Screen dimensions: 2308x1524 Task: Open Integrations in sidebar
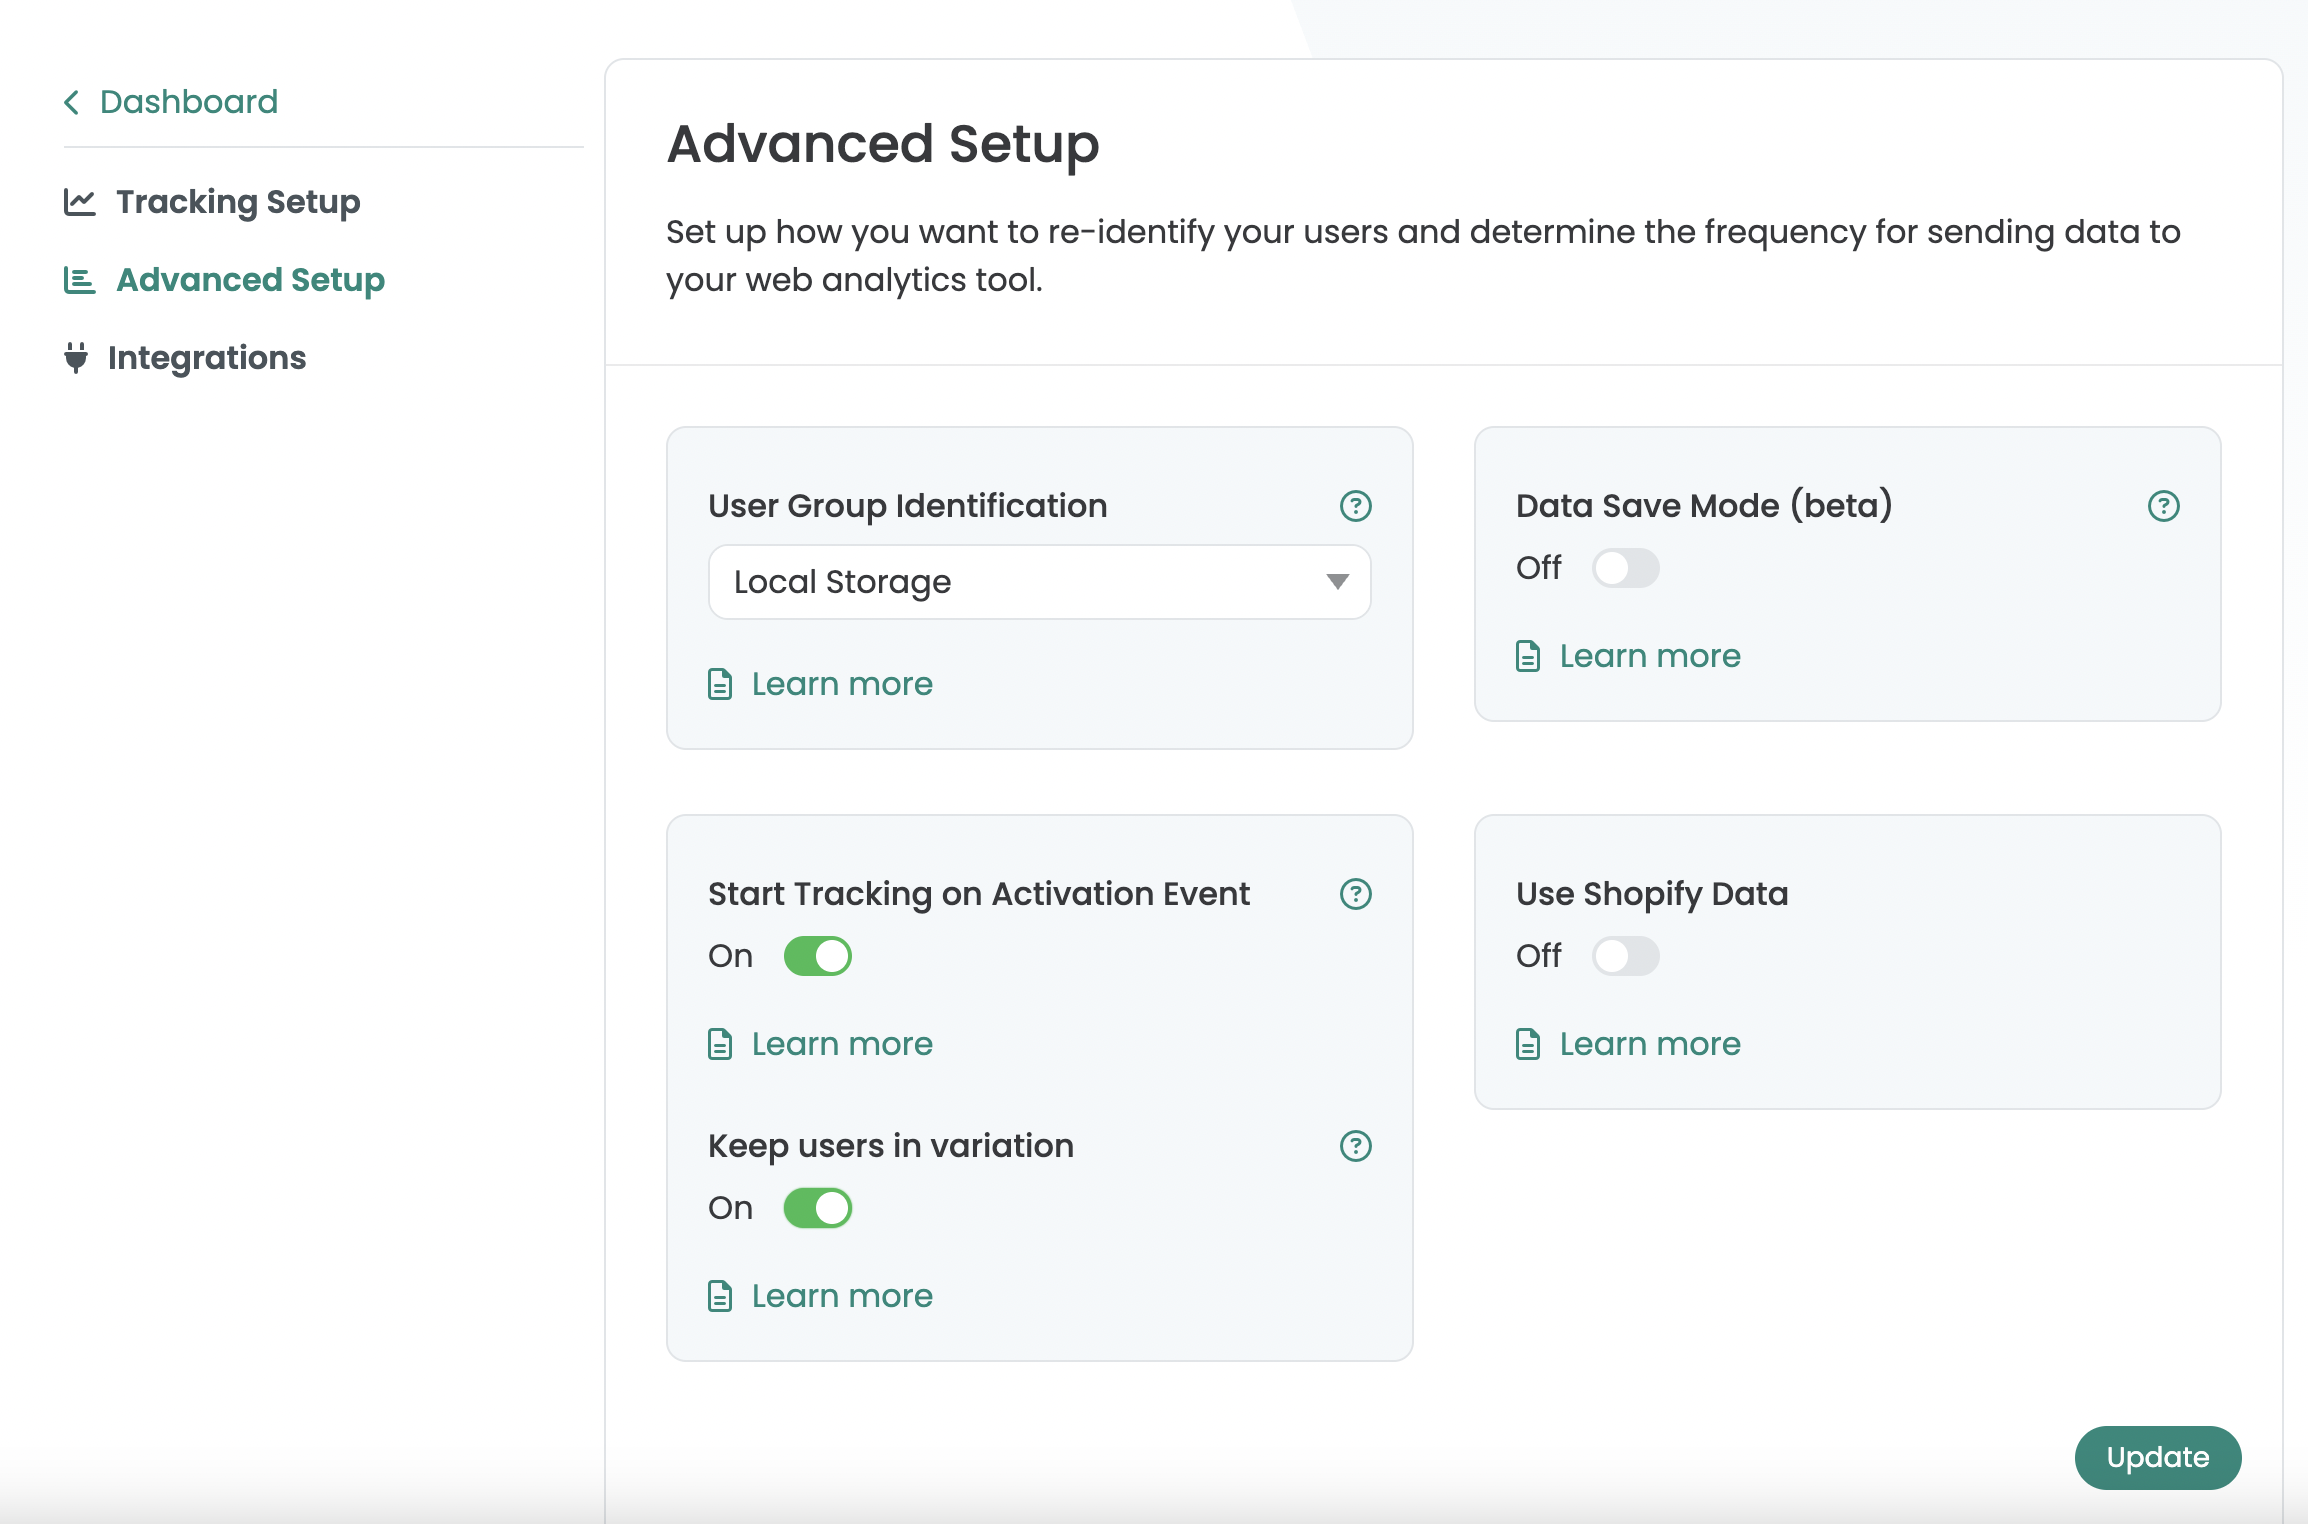(x=207, y=358)
